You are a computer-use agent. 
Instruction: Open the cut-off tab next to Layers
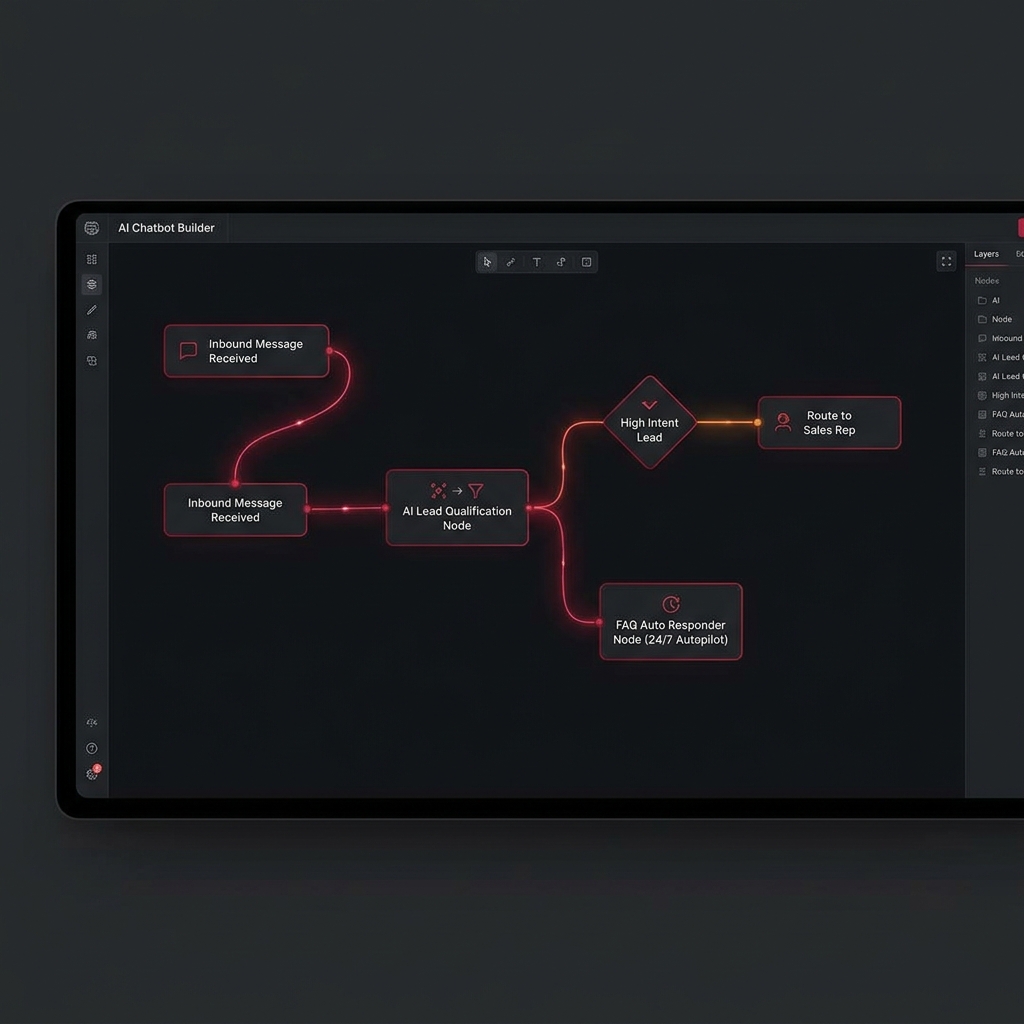(1019, 254)
